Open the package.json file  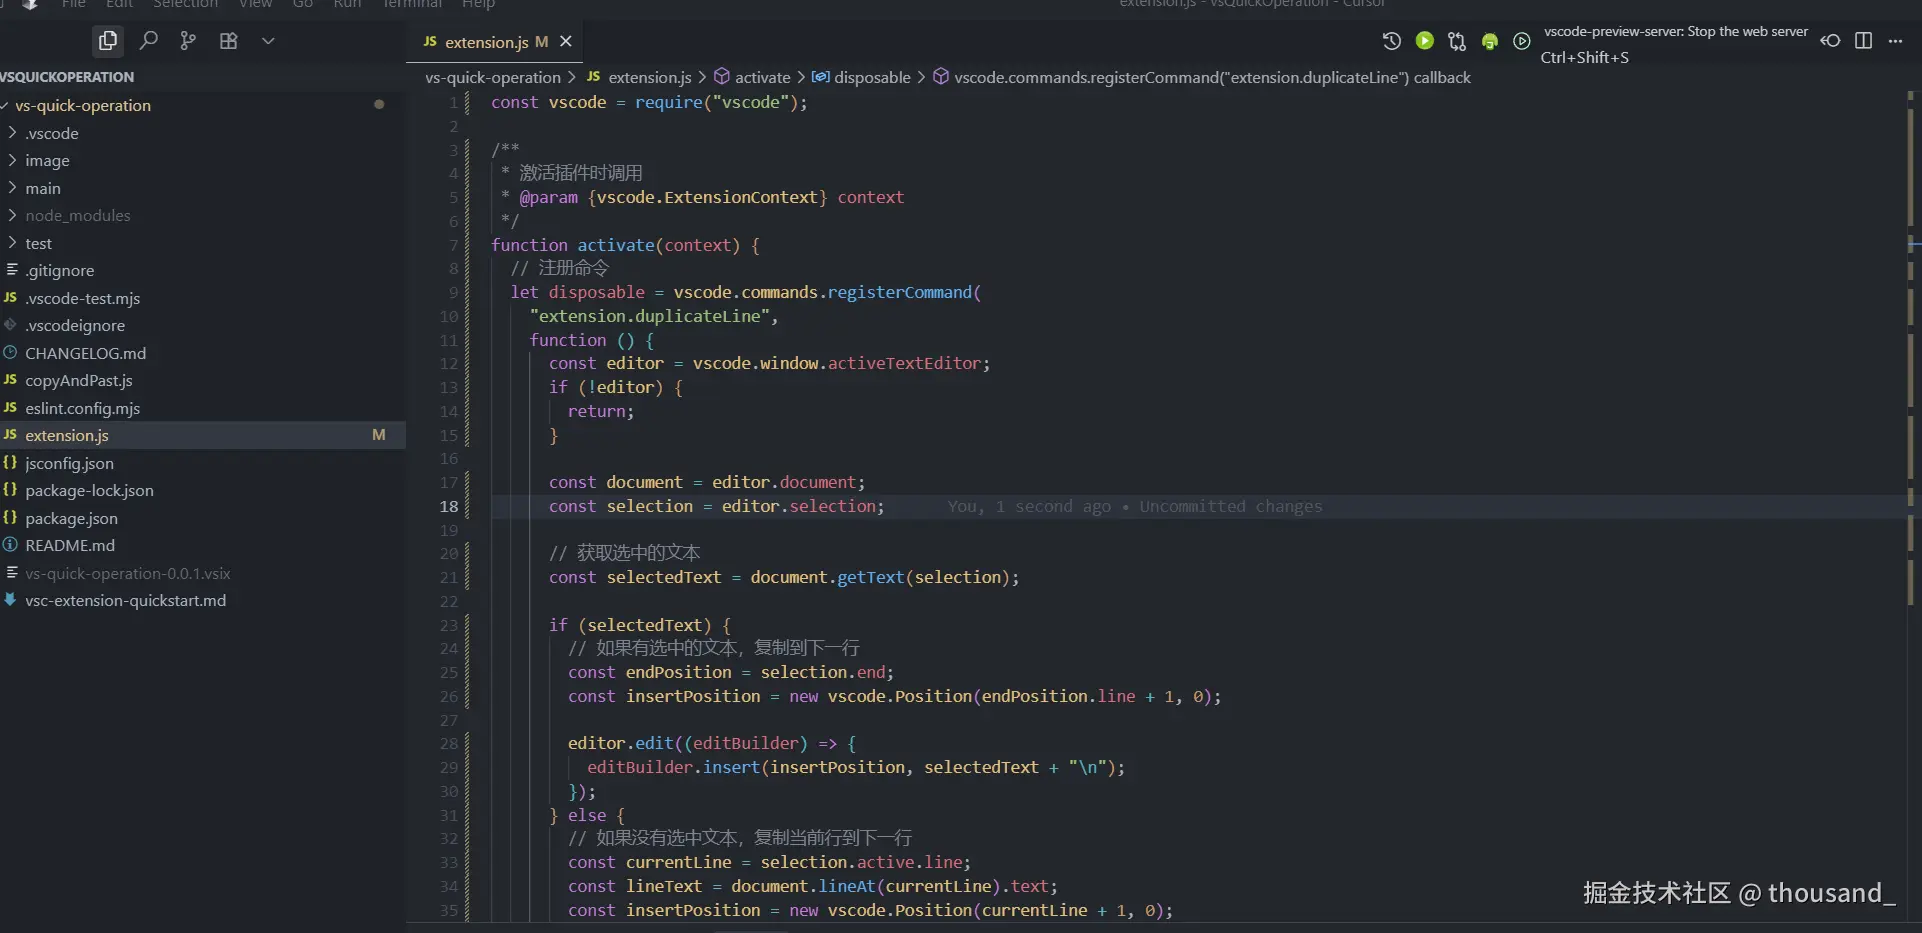(203, 518)
